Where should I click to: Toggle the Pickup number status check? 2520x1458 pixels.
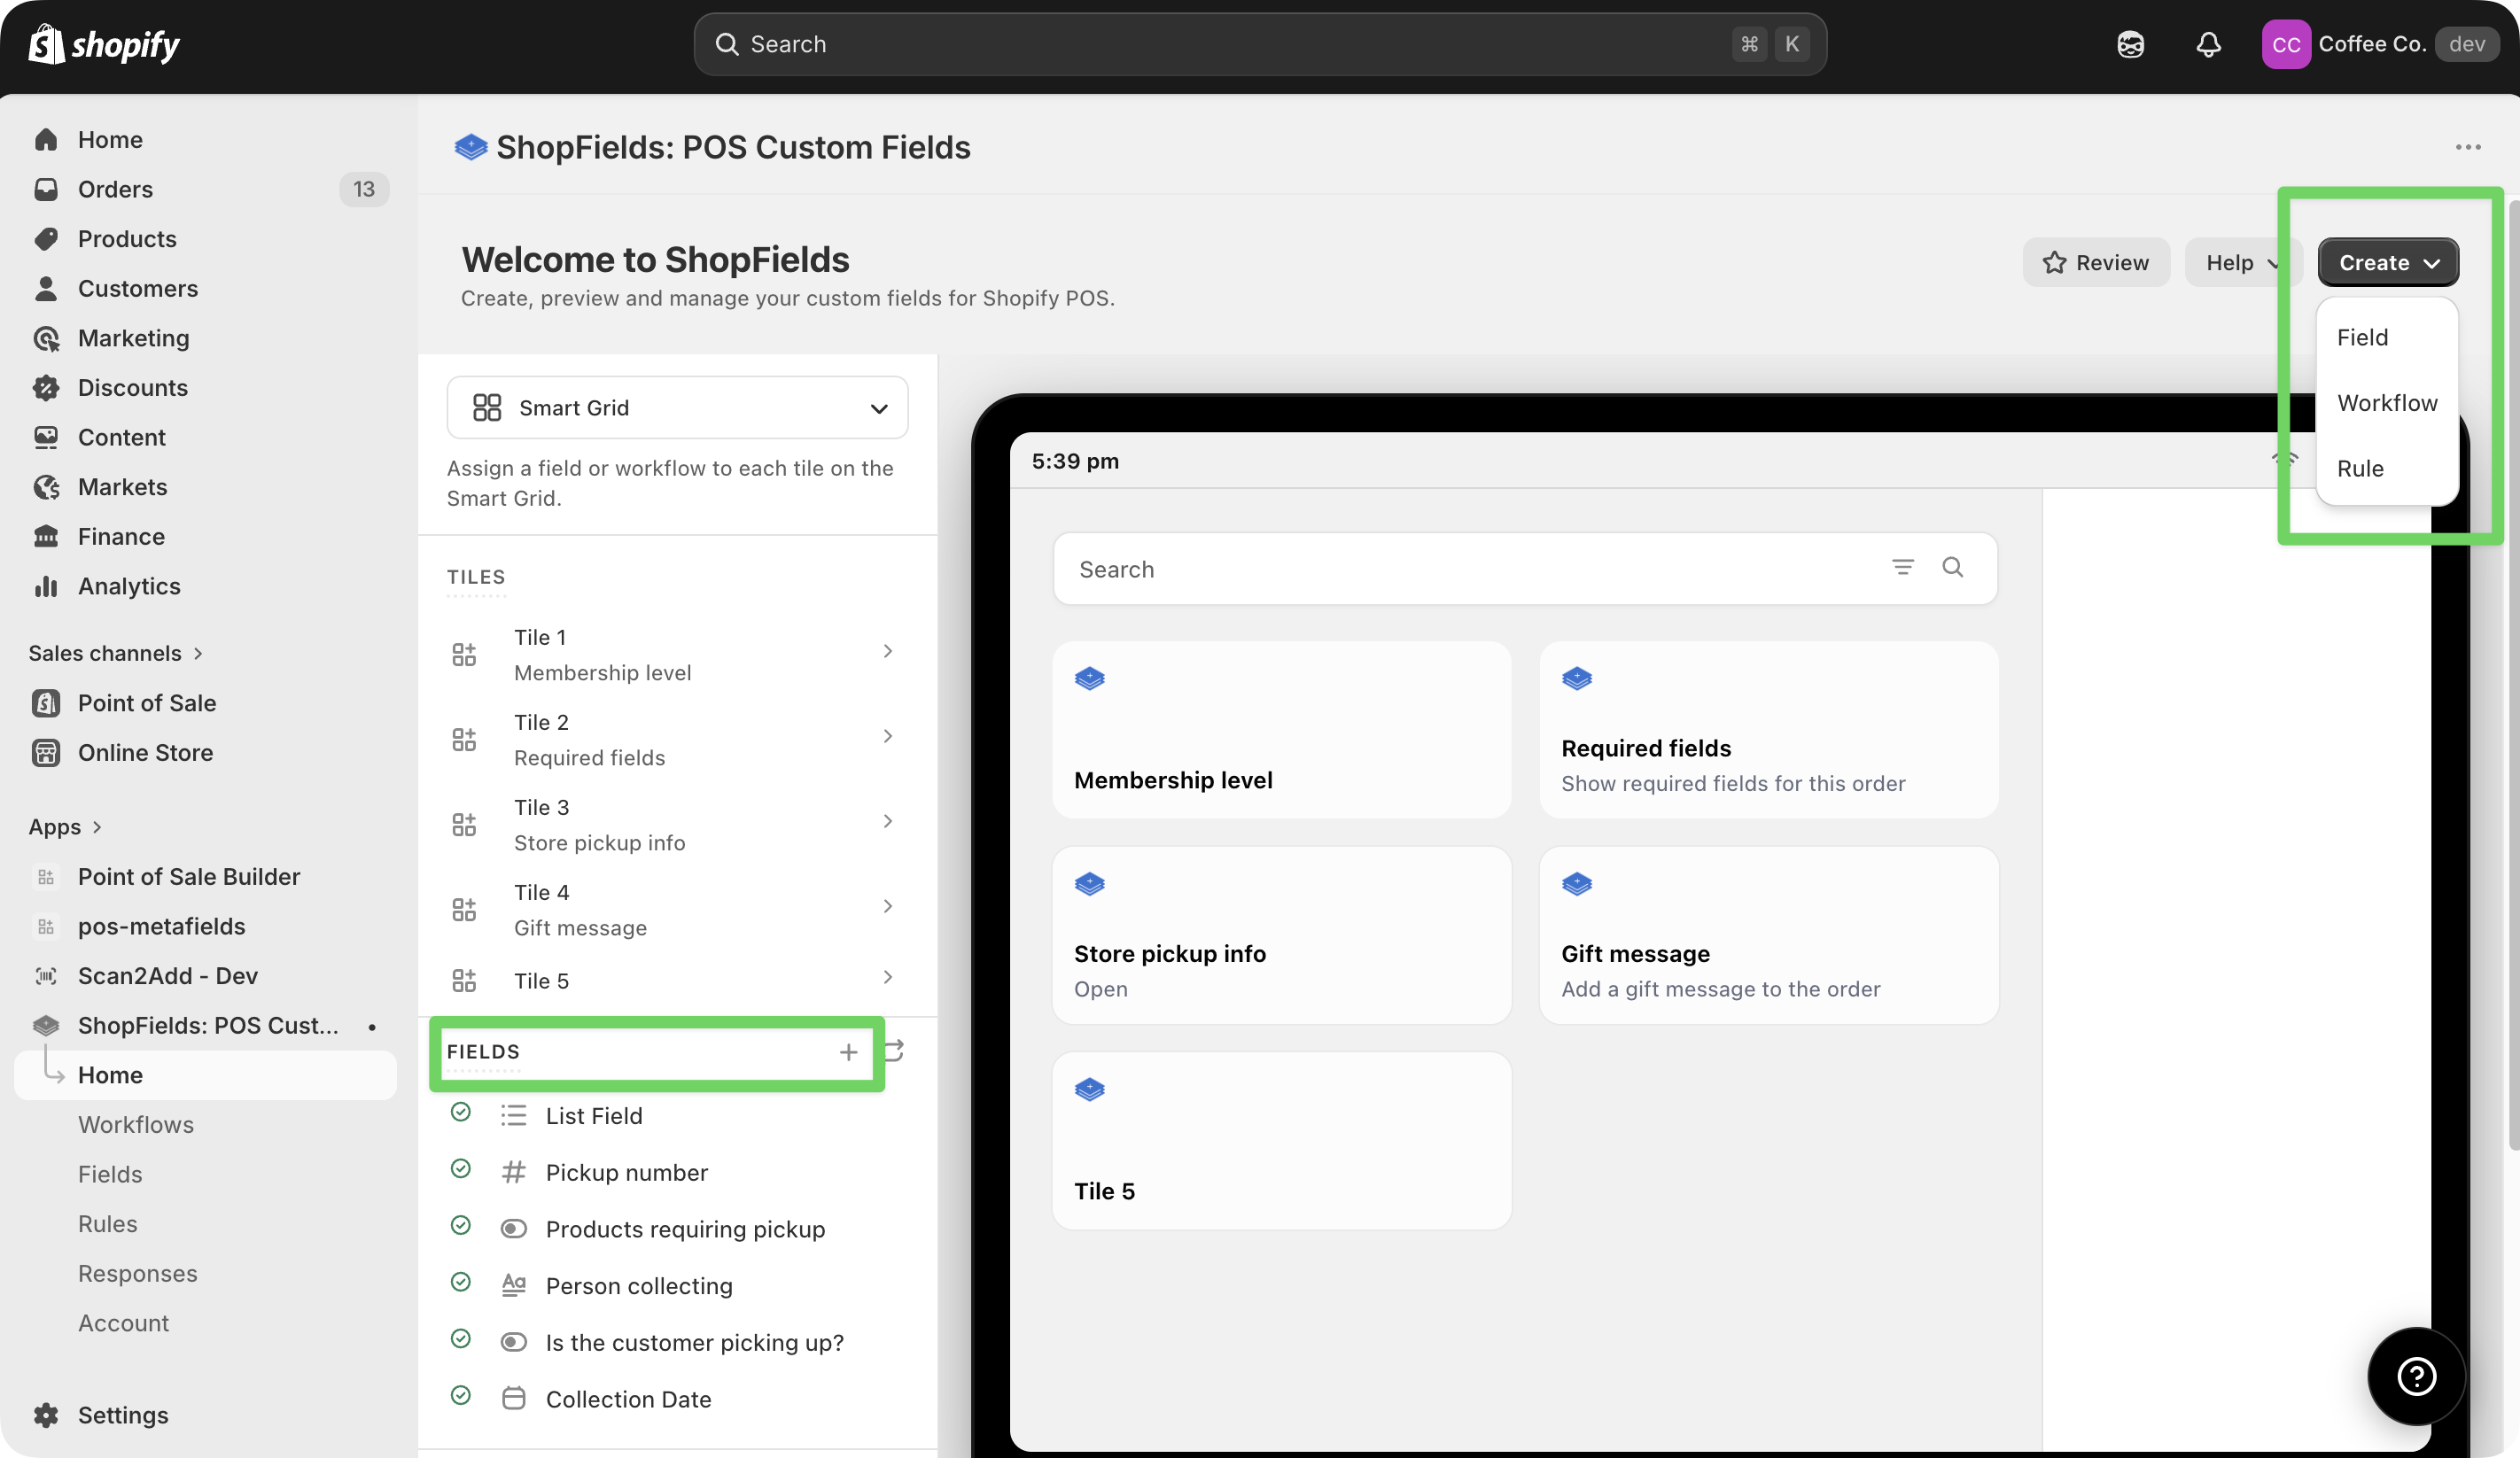[461, 1169]
